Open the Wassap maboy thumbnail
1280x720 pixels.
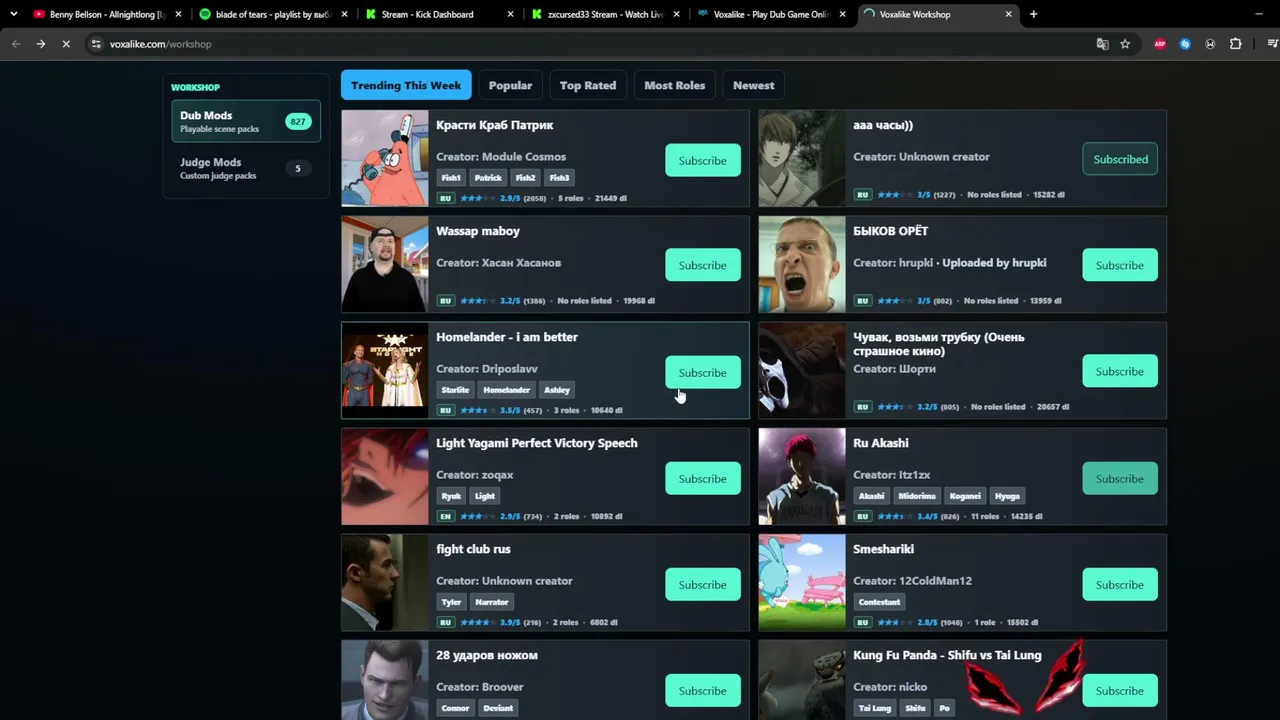pyautogui.click(x=385, y=264)
